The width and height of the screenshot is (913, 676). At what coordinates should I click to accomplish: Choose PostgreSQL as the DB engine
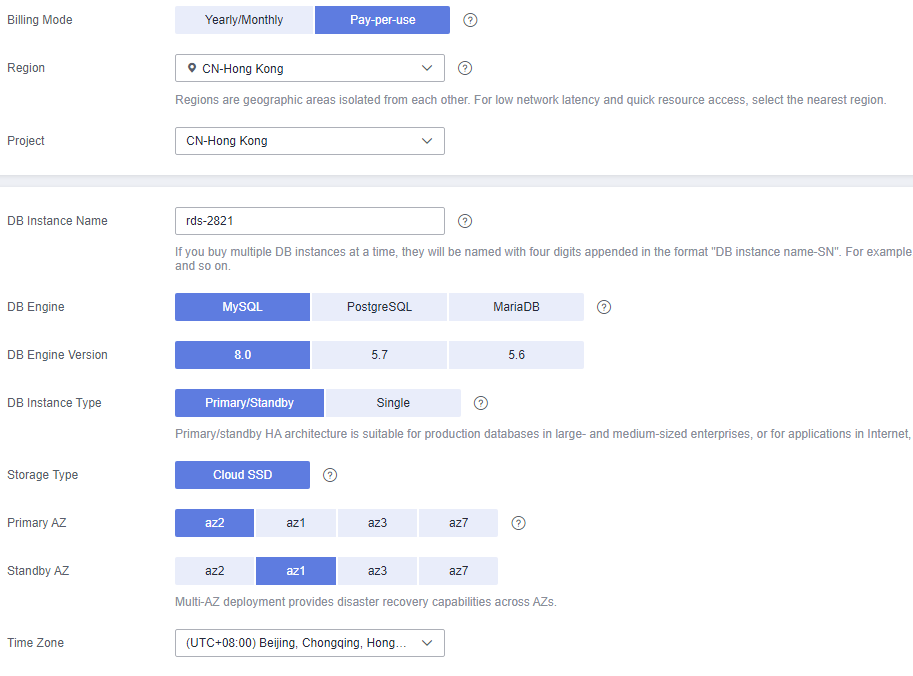click(379, 307)
